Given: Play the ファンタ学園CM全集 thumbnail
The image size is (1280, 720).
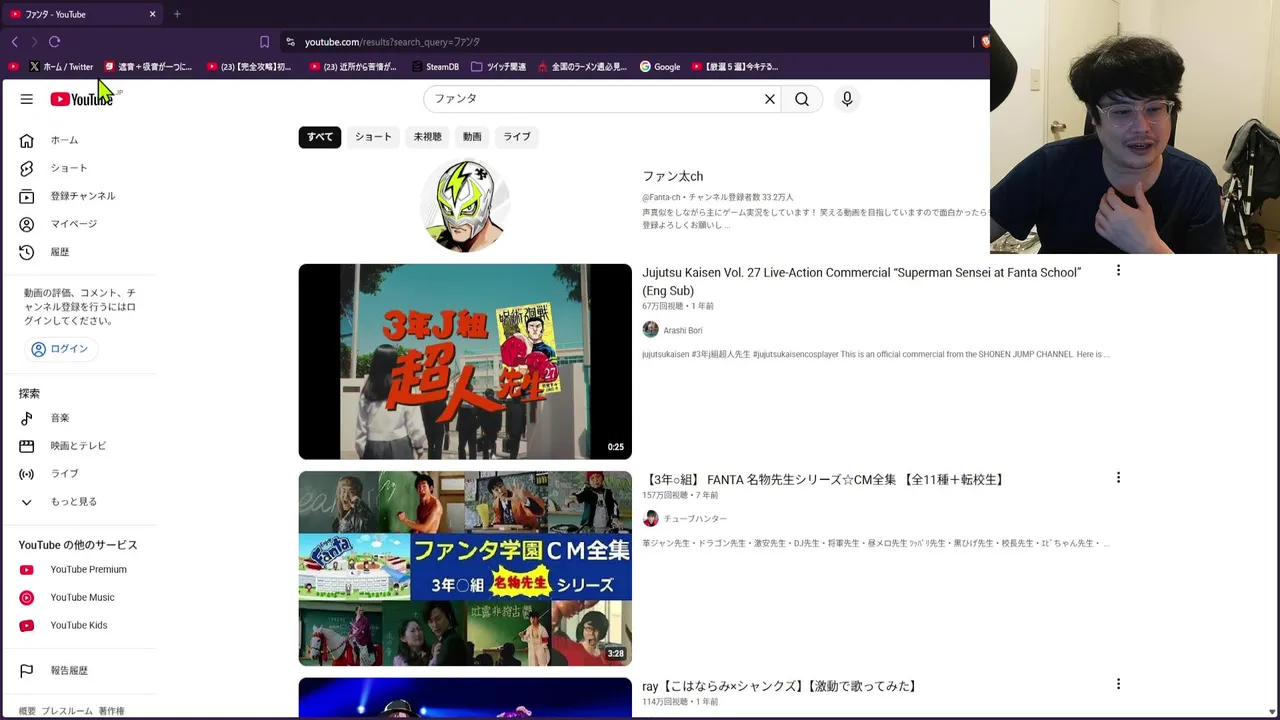Looking at the screenshot, I should (465, 568).
